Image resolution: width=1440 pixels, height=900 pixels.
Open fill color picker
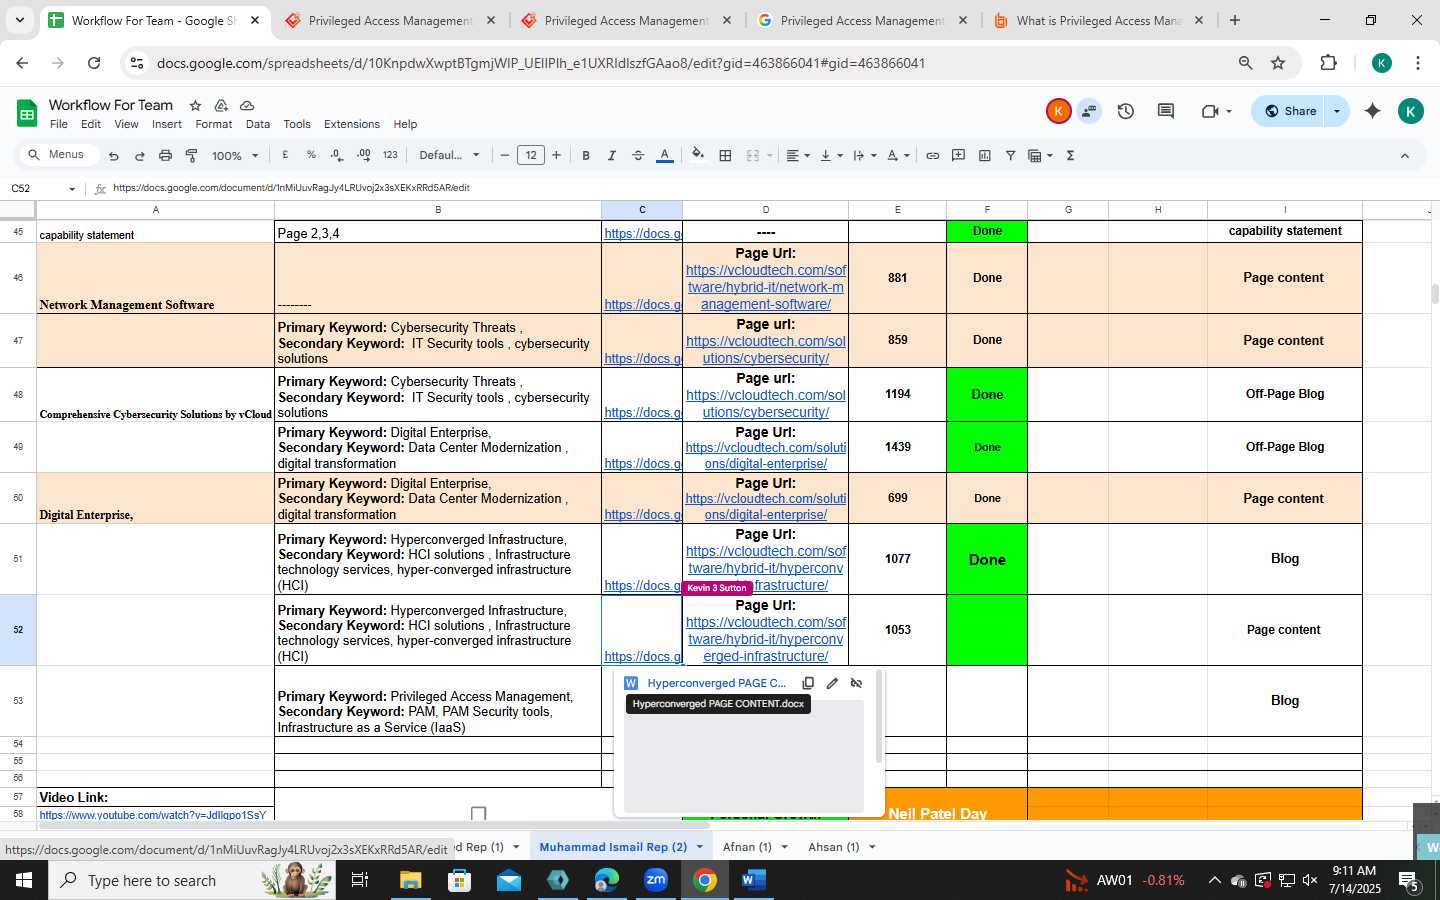[698, 155]
